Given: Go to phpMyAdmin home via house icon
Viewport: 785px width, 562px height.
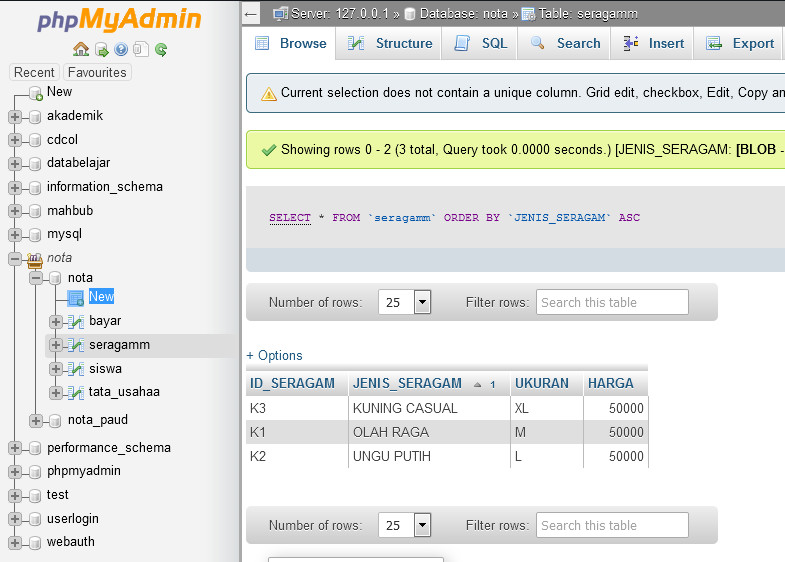Looking at the screenshot, I should [81, 50].
